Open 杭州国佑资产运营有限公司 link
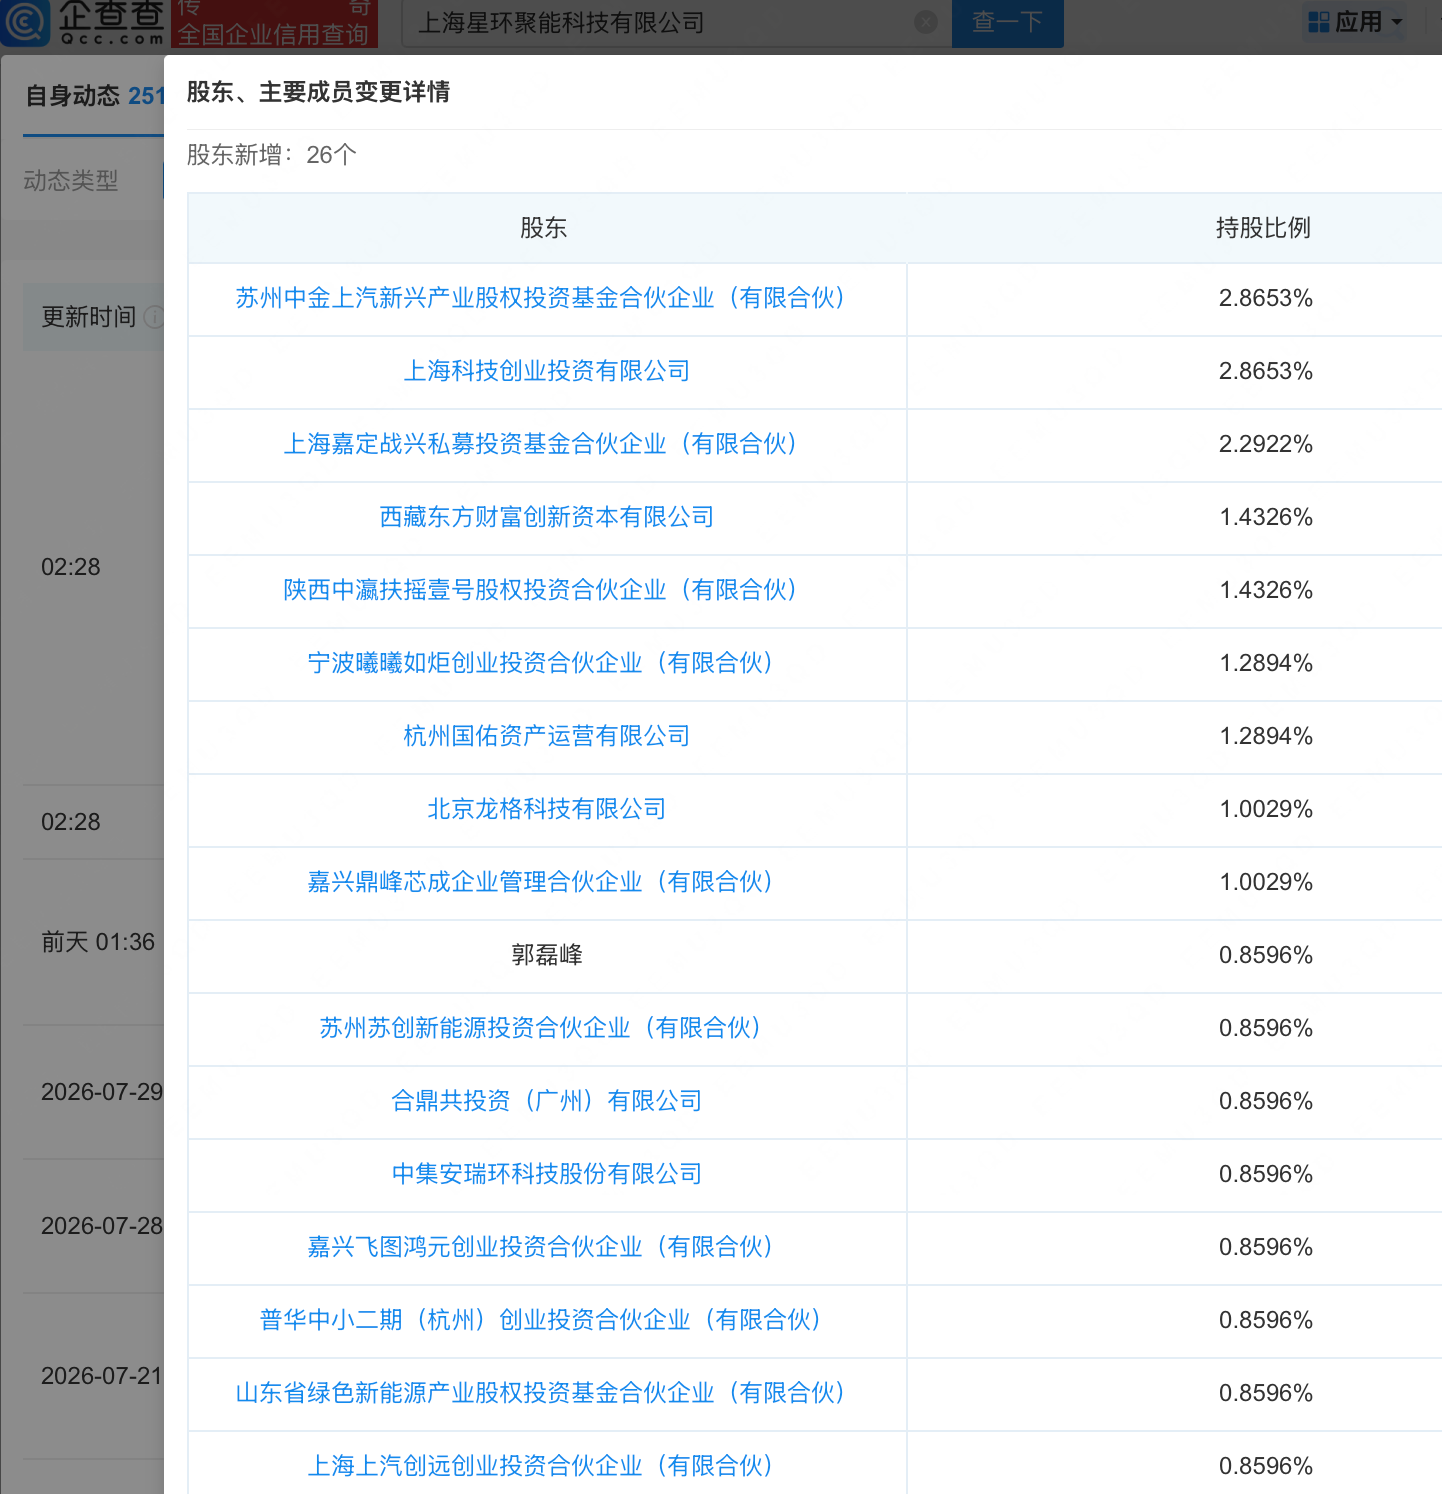This screenshot has height=1494, width=1442. pyautogui.click(x=547, y=736)
